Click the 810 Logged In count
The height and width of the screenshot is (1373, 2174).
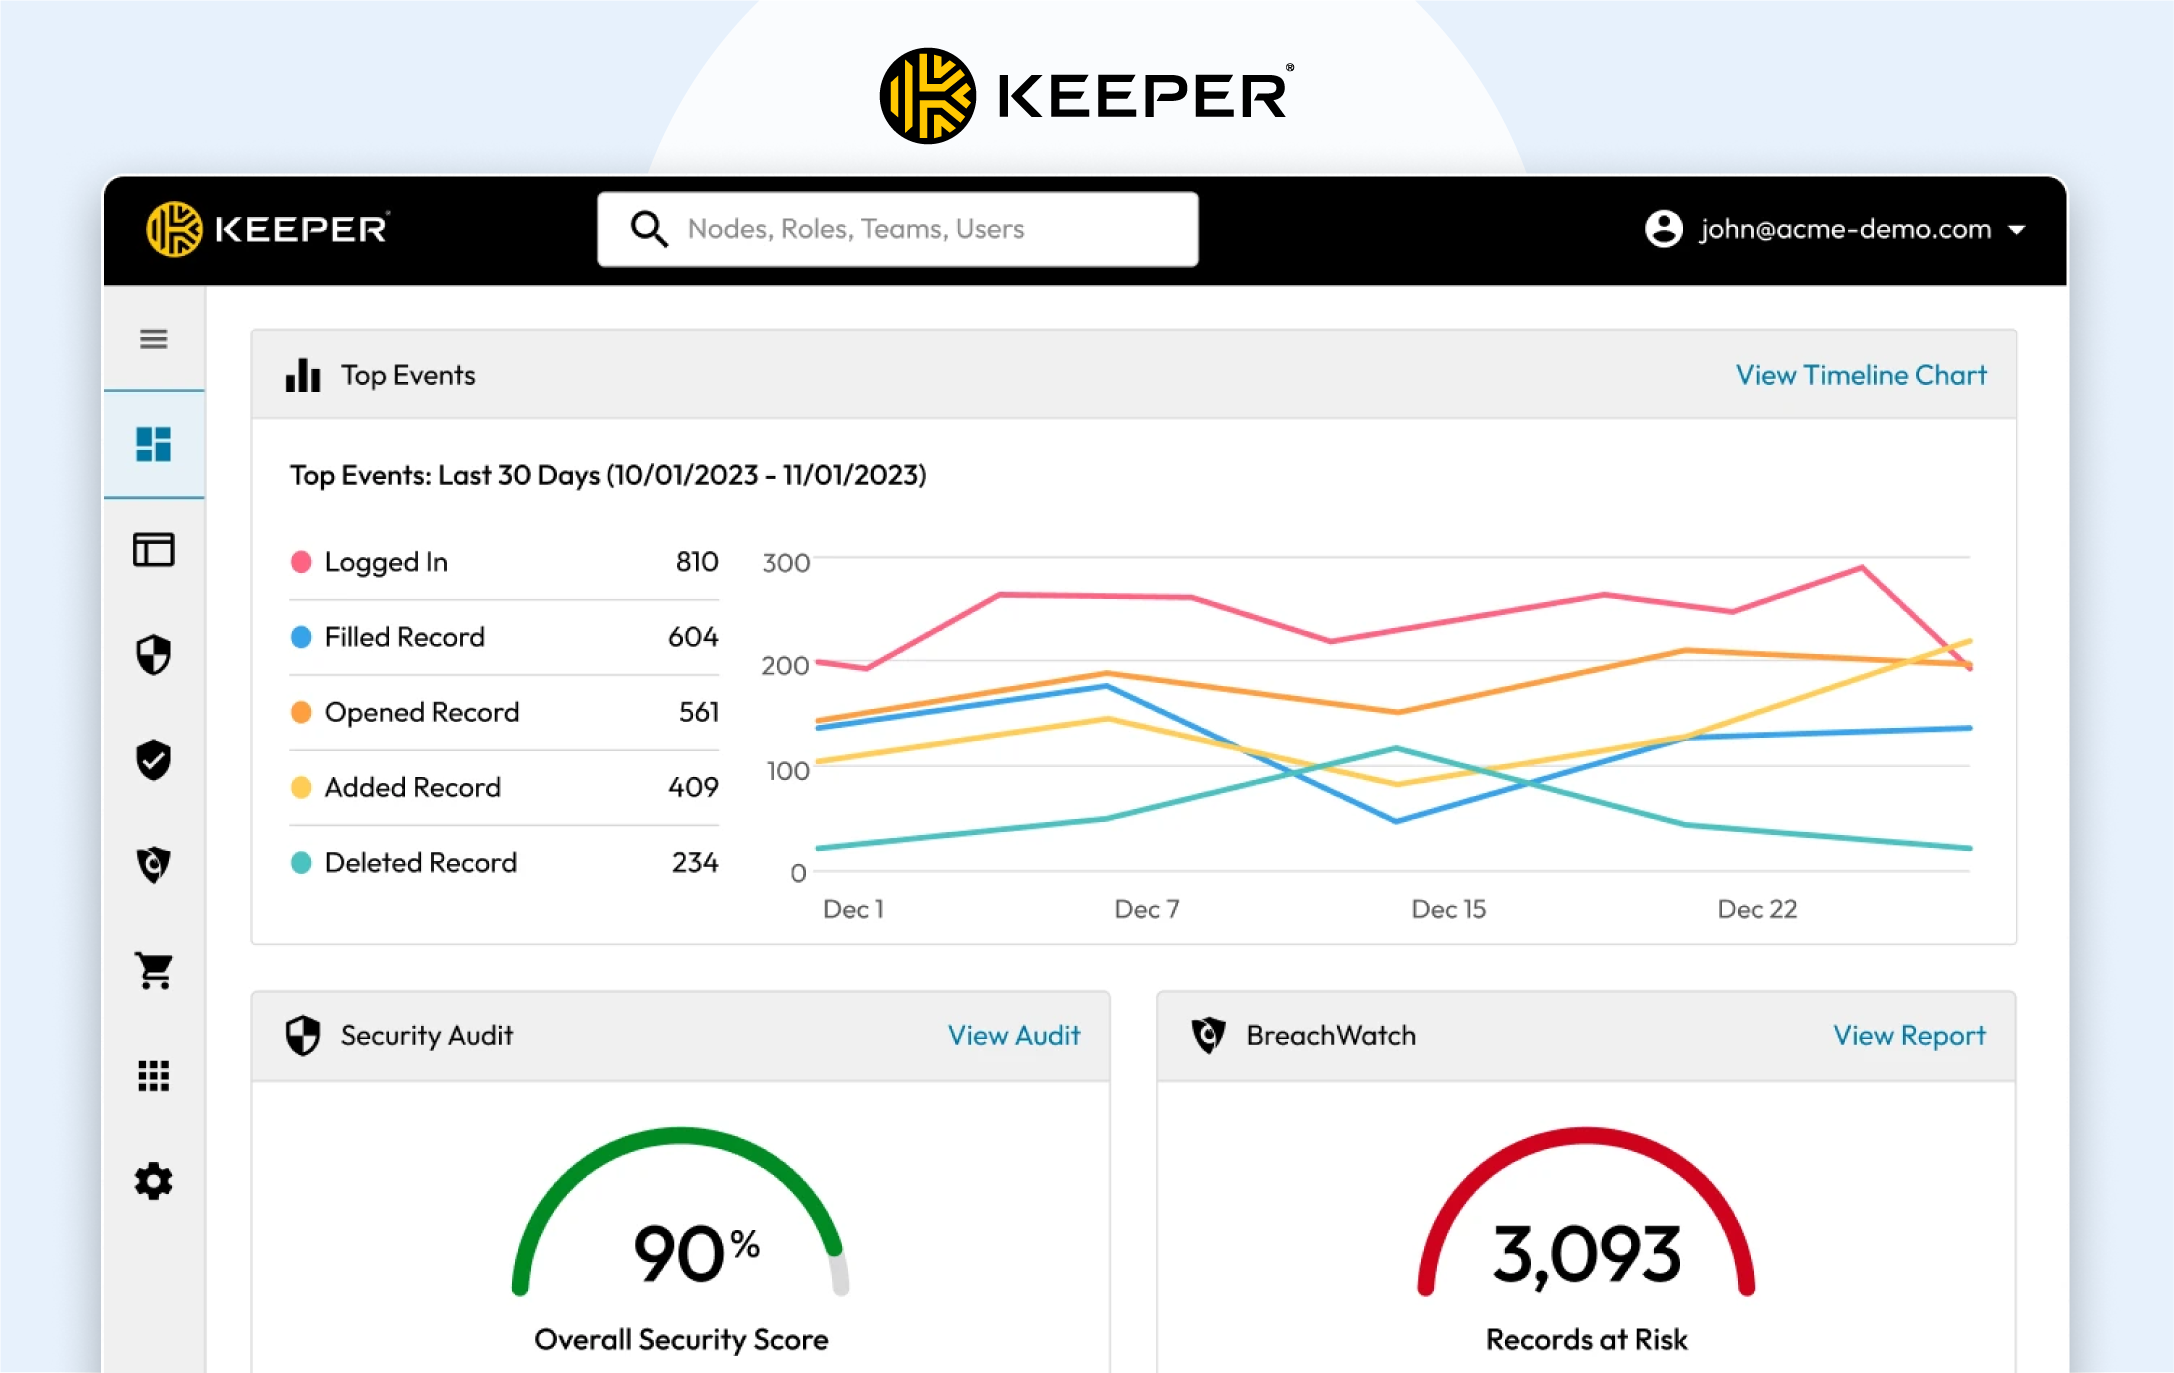pos(697,562)
